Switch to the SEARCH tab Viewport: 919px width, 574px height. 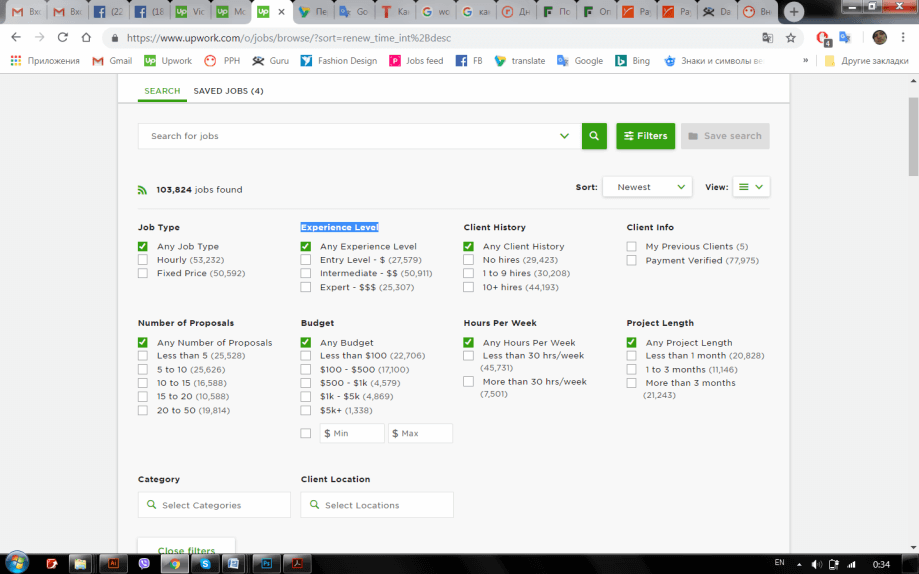point(162,91)
